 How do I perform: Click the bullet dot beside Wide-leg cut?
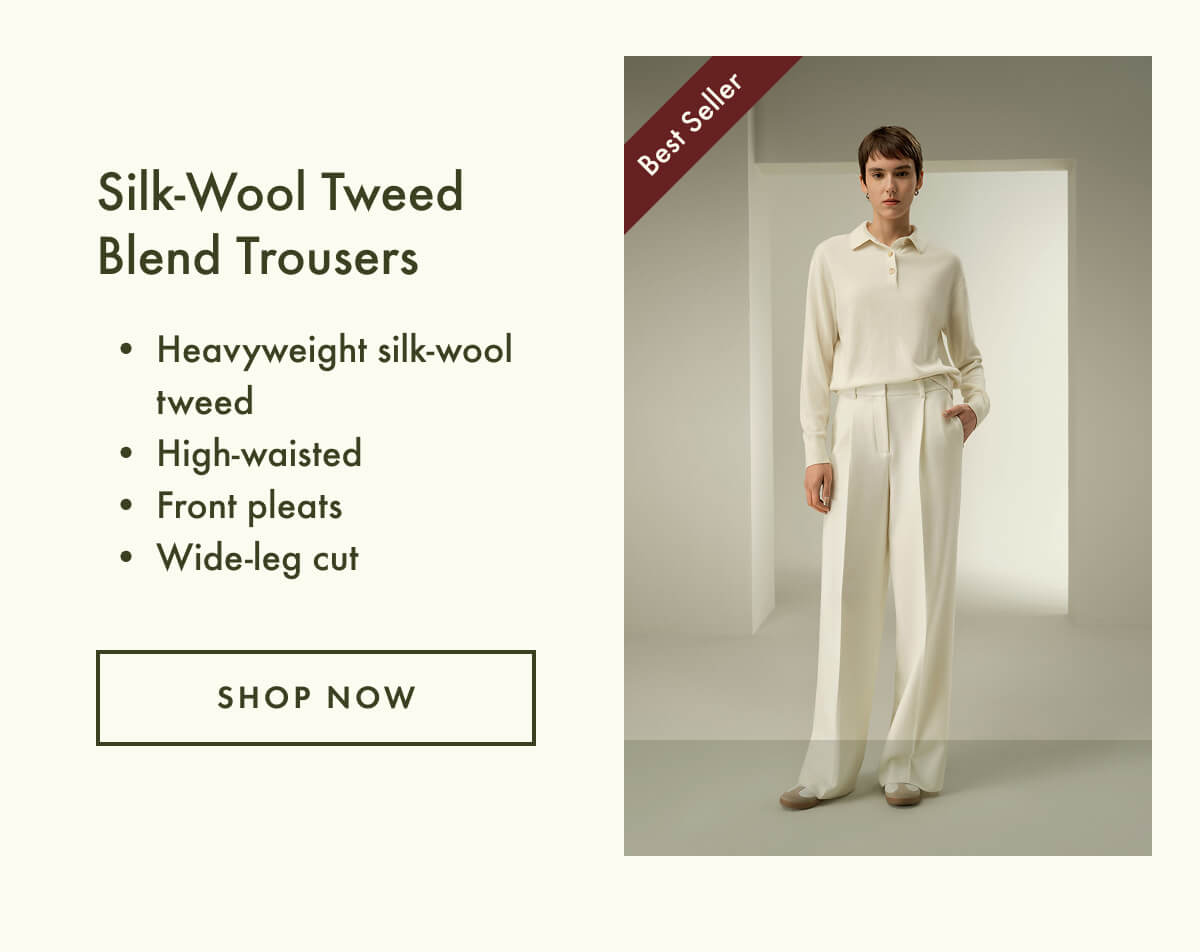pos(126,559)
